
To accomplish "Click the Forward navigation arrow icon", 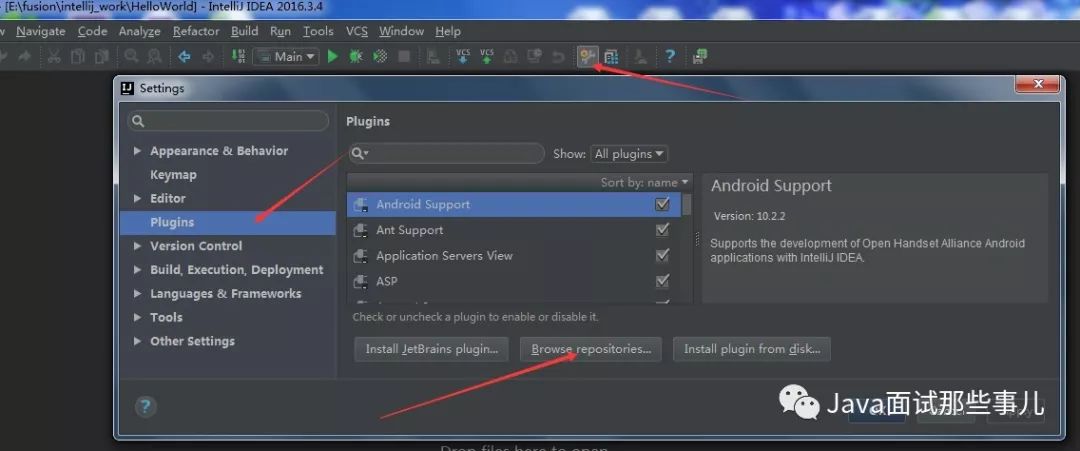I will [x=208, y=56].
